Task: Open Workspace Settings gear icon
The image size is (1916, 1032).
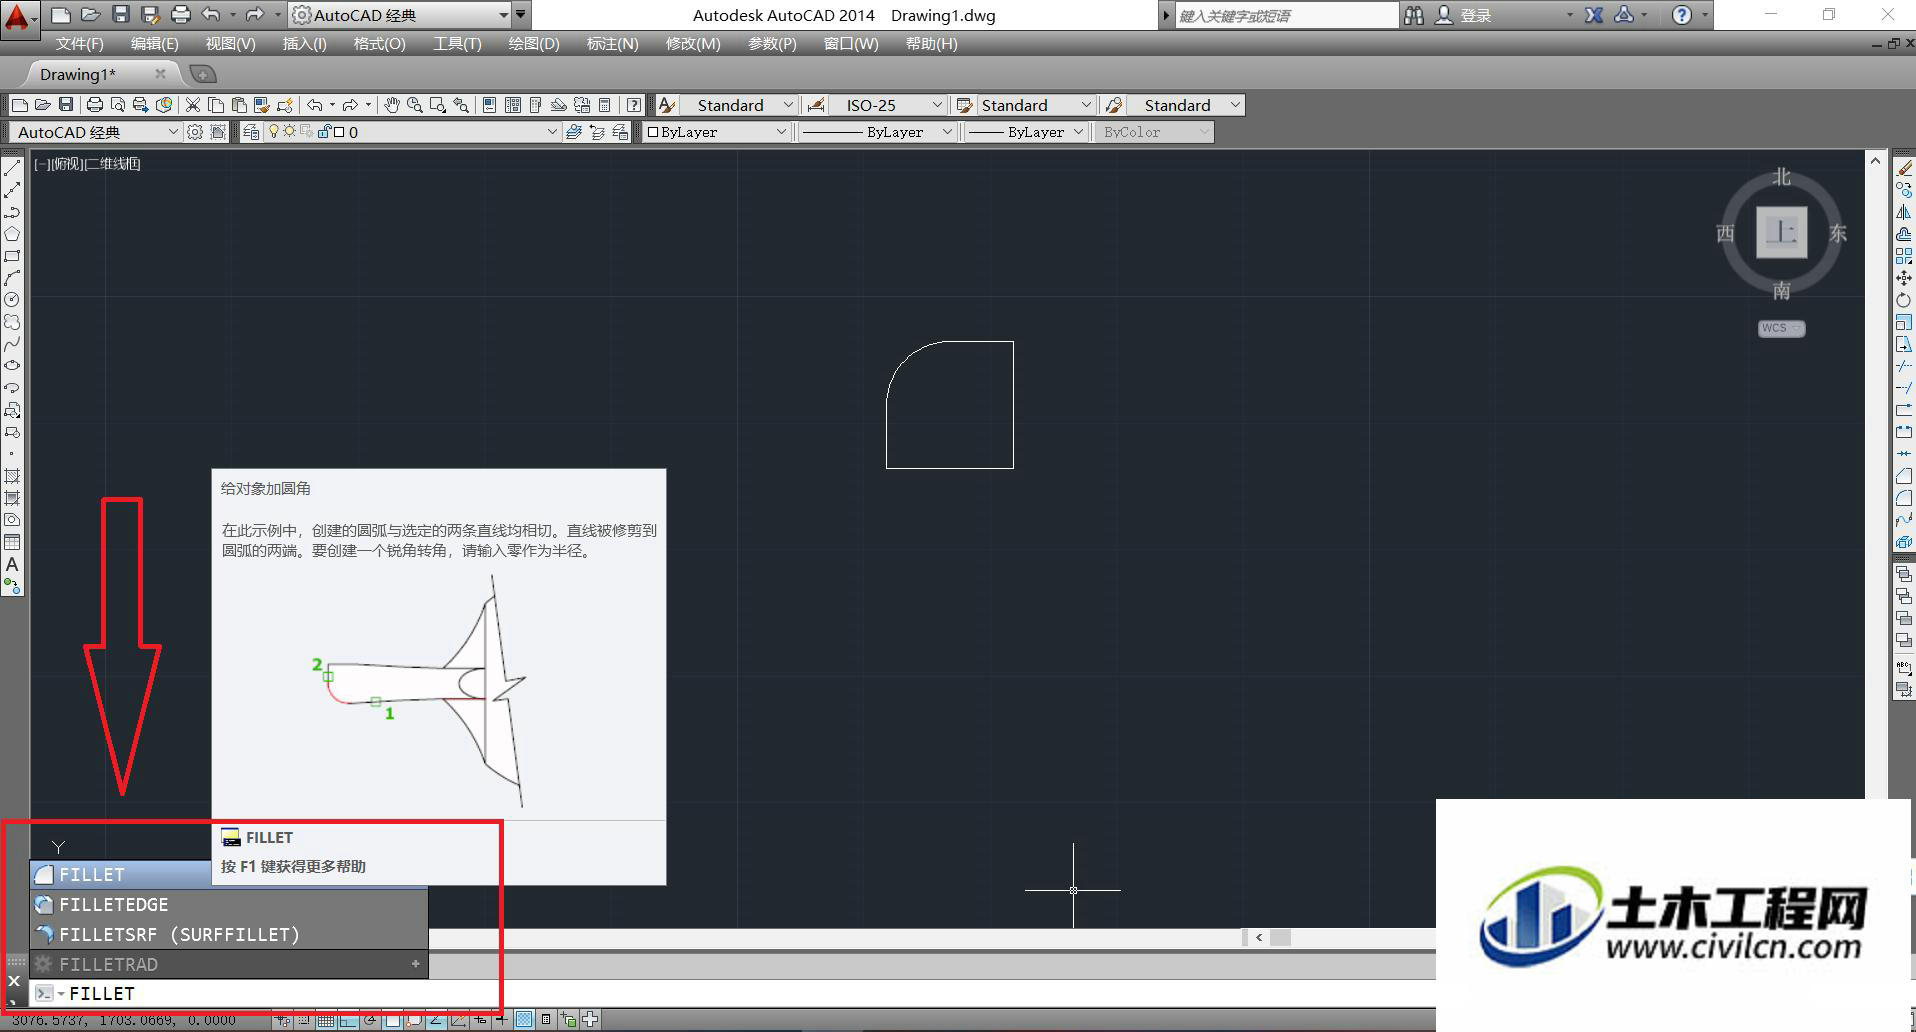Action: (x=195, y=132)
